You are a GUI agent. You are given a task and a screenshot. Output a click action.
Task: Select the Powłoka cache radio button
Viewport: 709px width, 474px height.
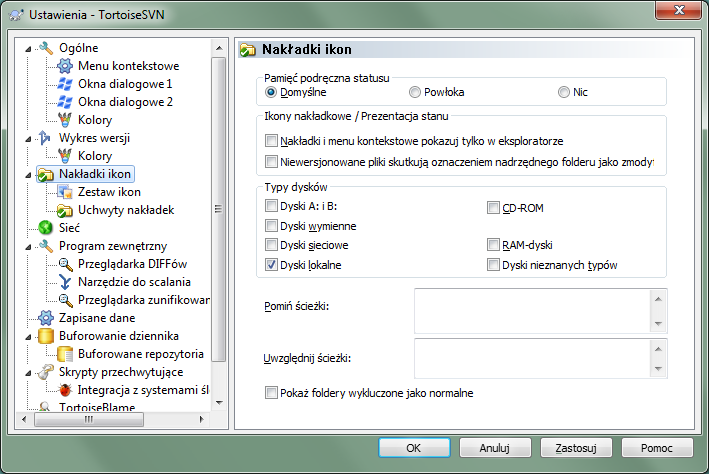point(415,92)
